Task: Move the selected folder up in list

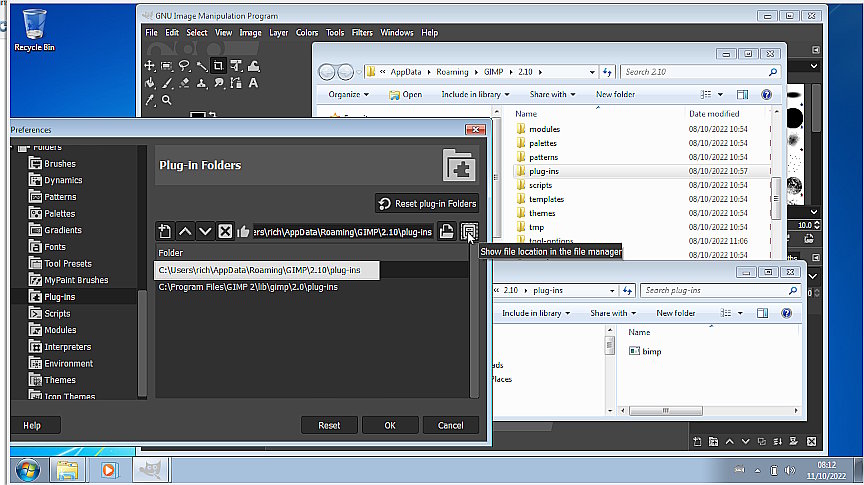Action: (185, 231)
